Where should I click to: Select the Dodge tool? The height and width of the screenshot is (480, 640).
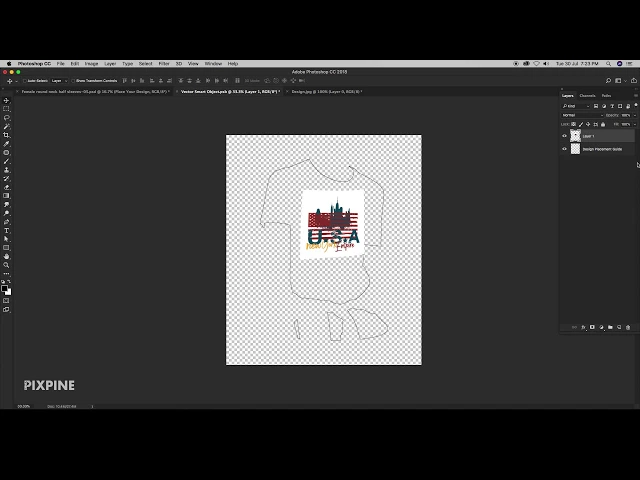6,213
